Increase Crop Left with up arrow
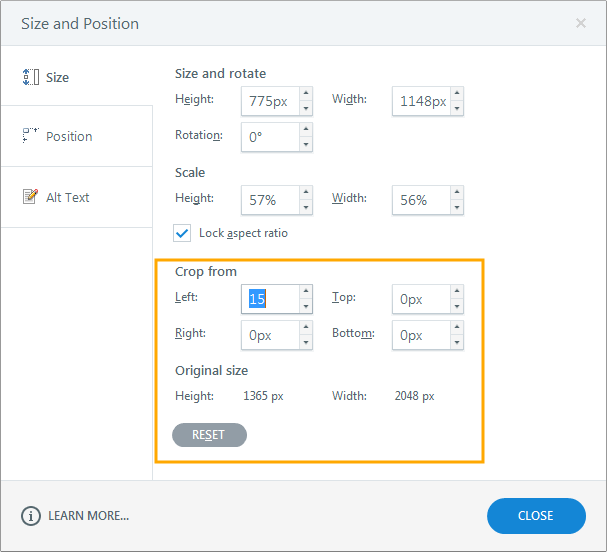 coord(306,291)
